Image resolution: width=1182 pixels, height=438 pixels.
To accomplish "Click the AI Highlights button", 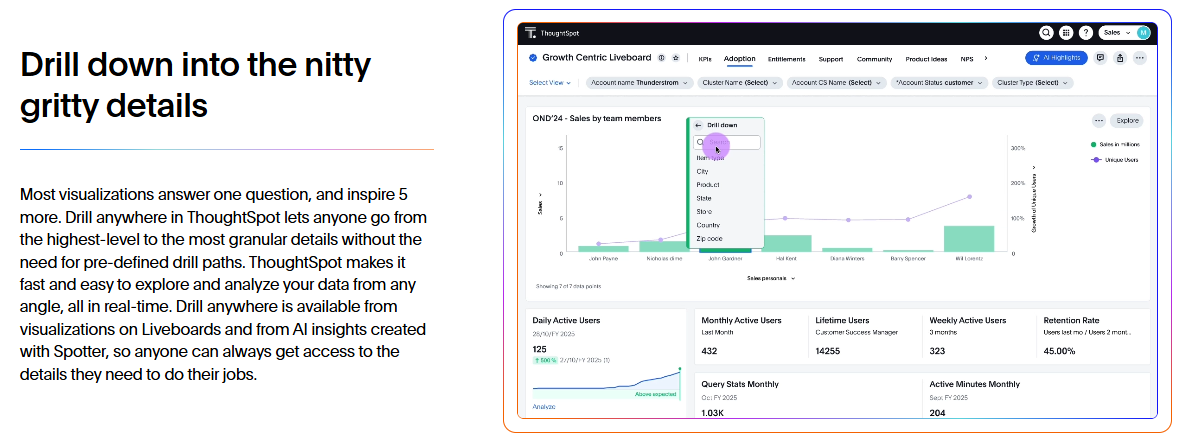I will [x=1056, y=58].
